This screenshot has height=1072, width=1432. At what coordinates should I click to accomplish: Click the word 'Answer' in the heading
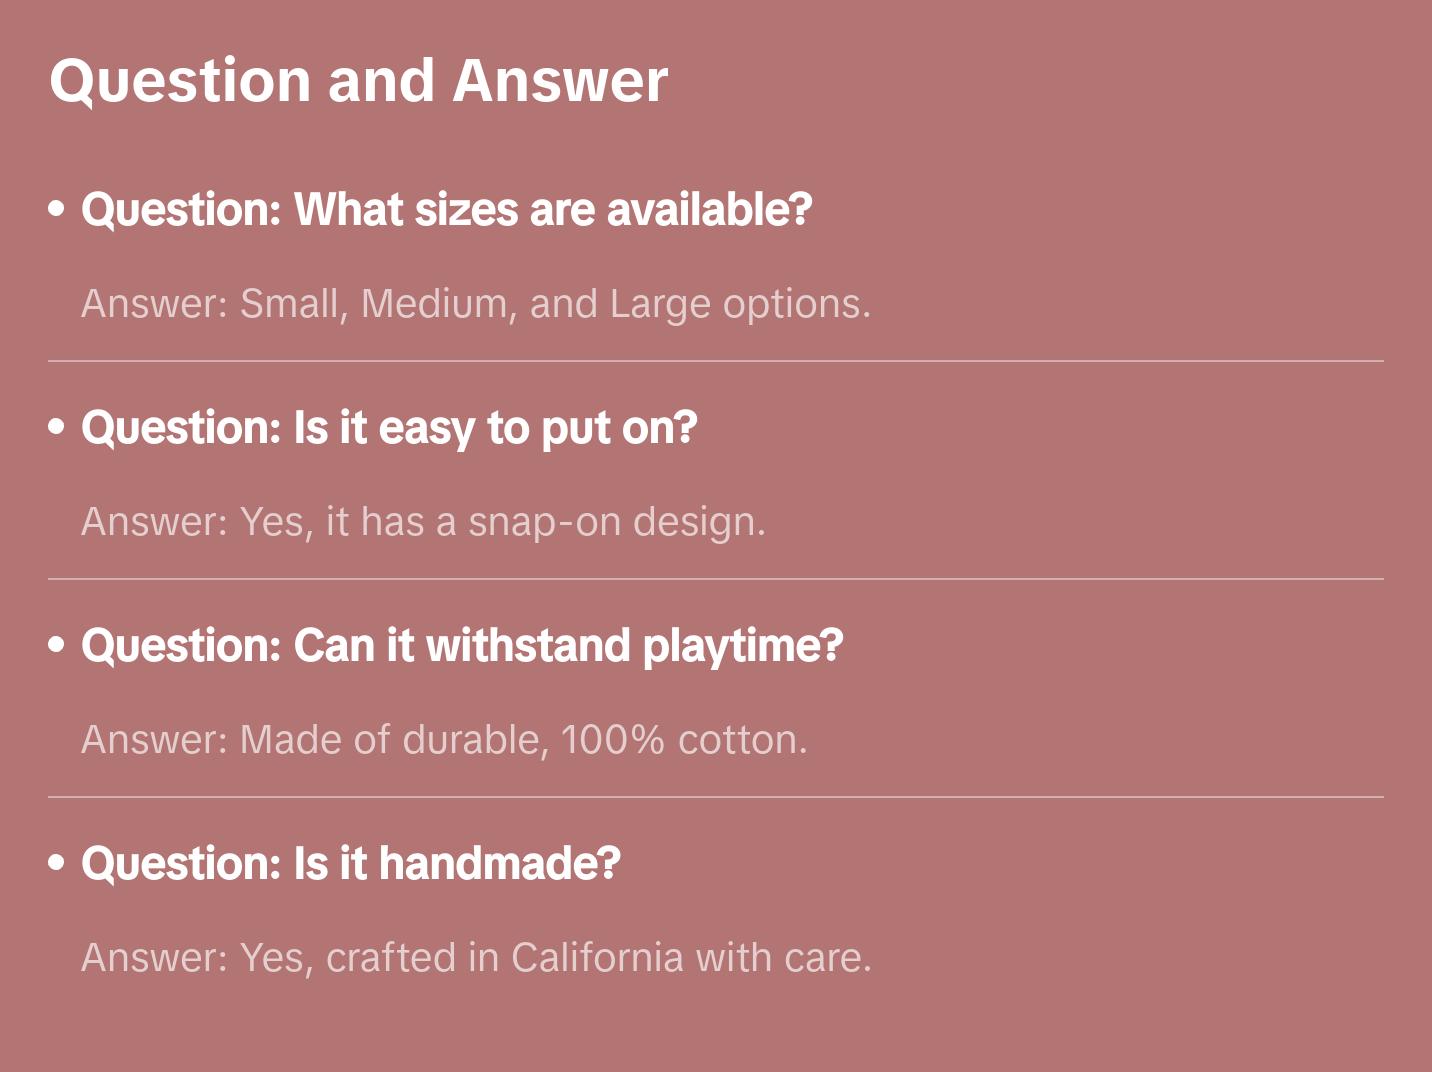pos(560,81)
